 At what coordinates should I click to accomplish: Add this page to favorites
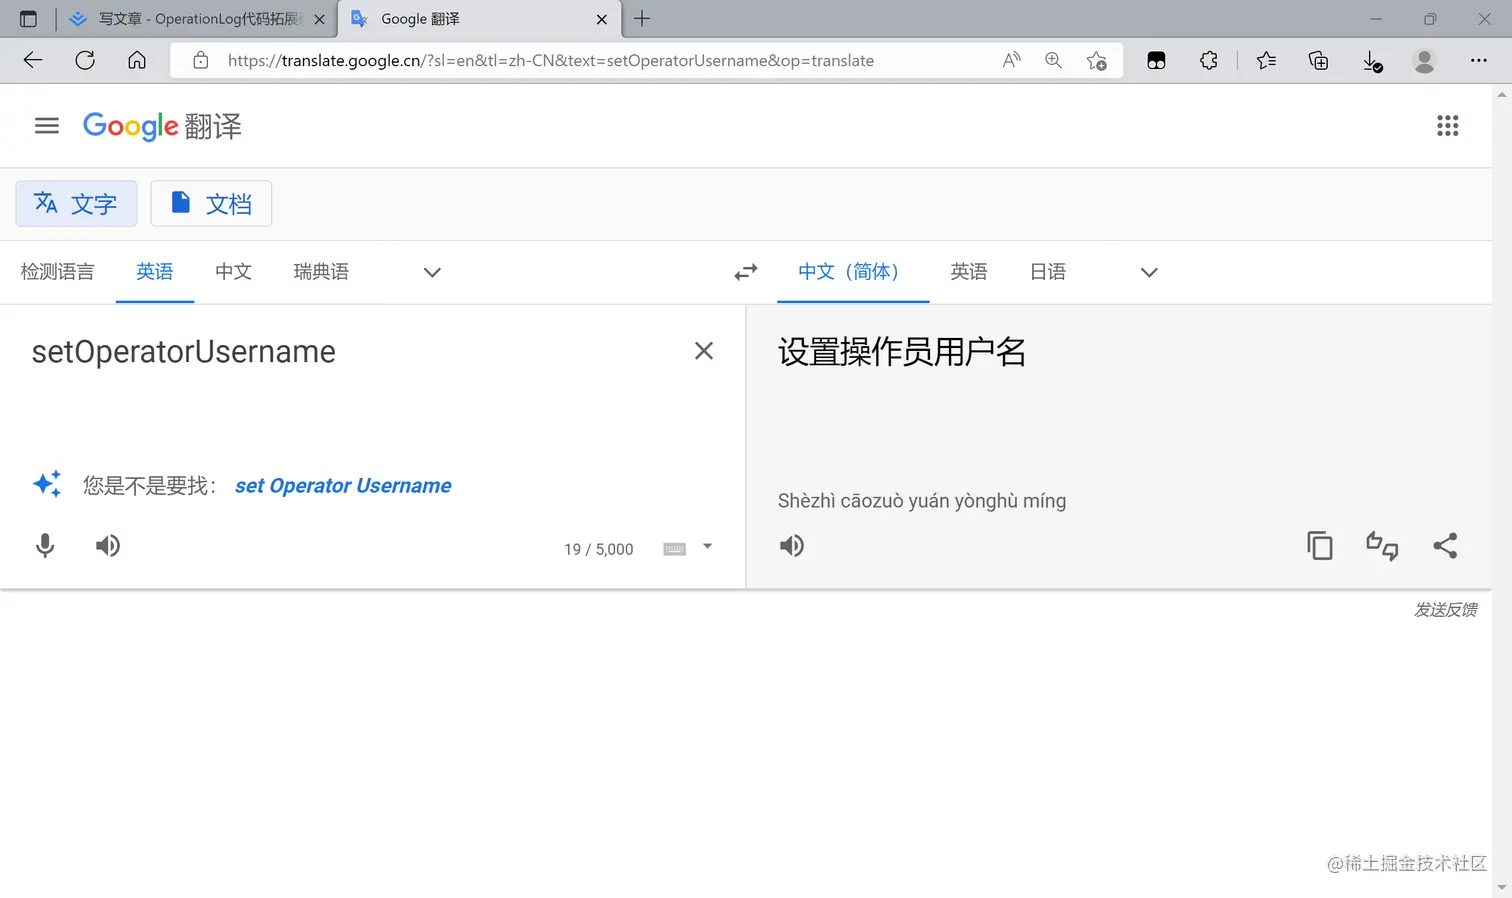click(1097, 61)
